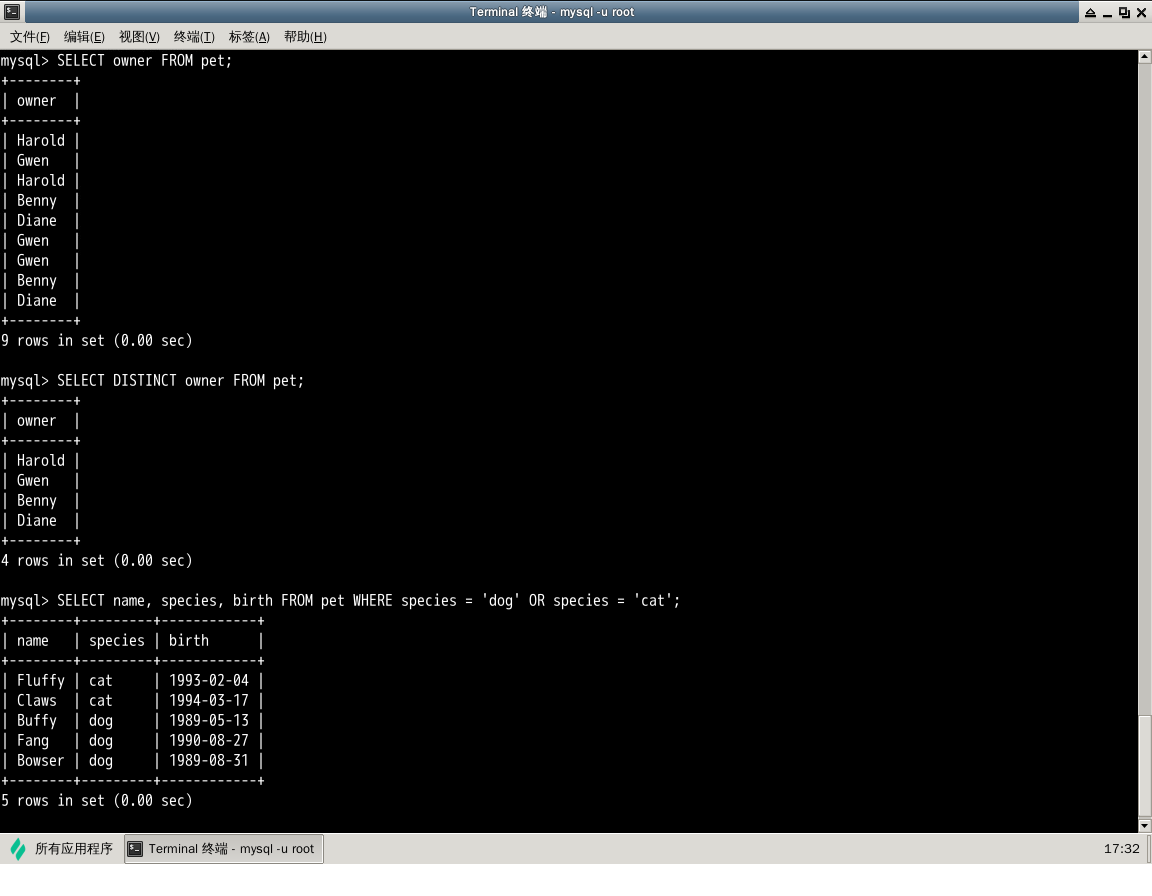
Task: Open the 编辑 (Edit) menu
Action: point(84,37)
